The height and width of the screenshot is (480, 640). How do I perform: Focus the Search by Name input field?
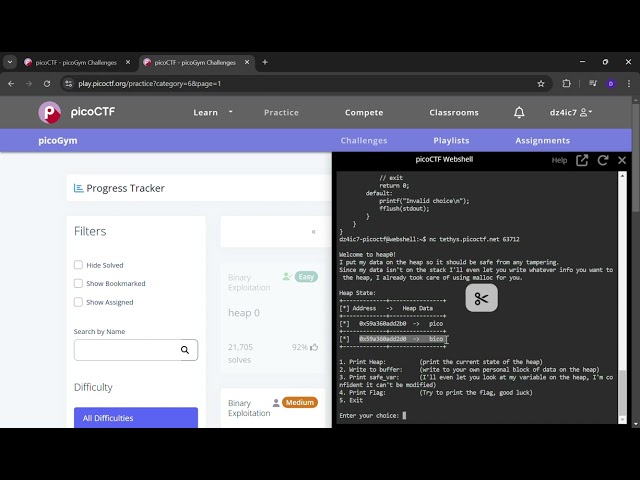pyautogui.click(x=136, y=350)
